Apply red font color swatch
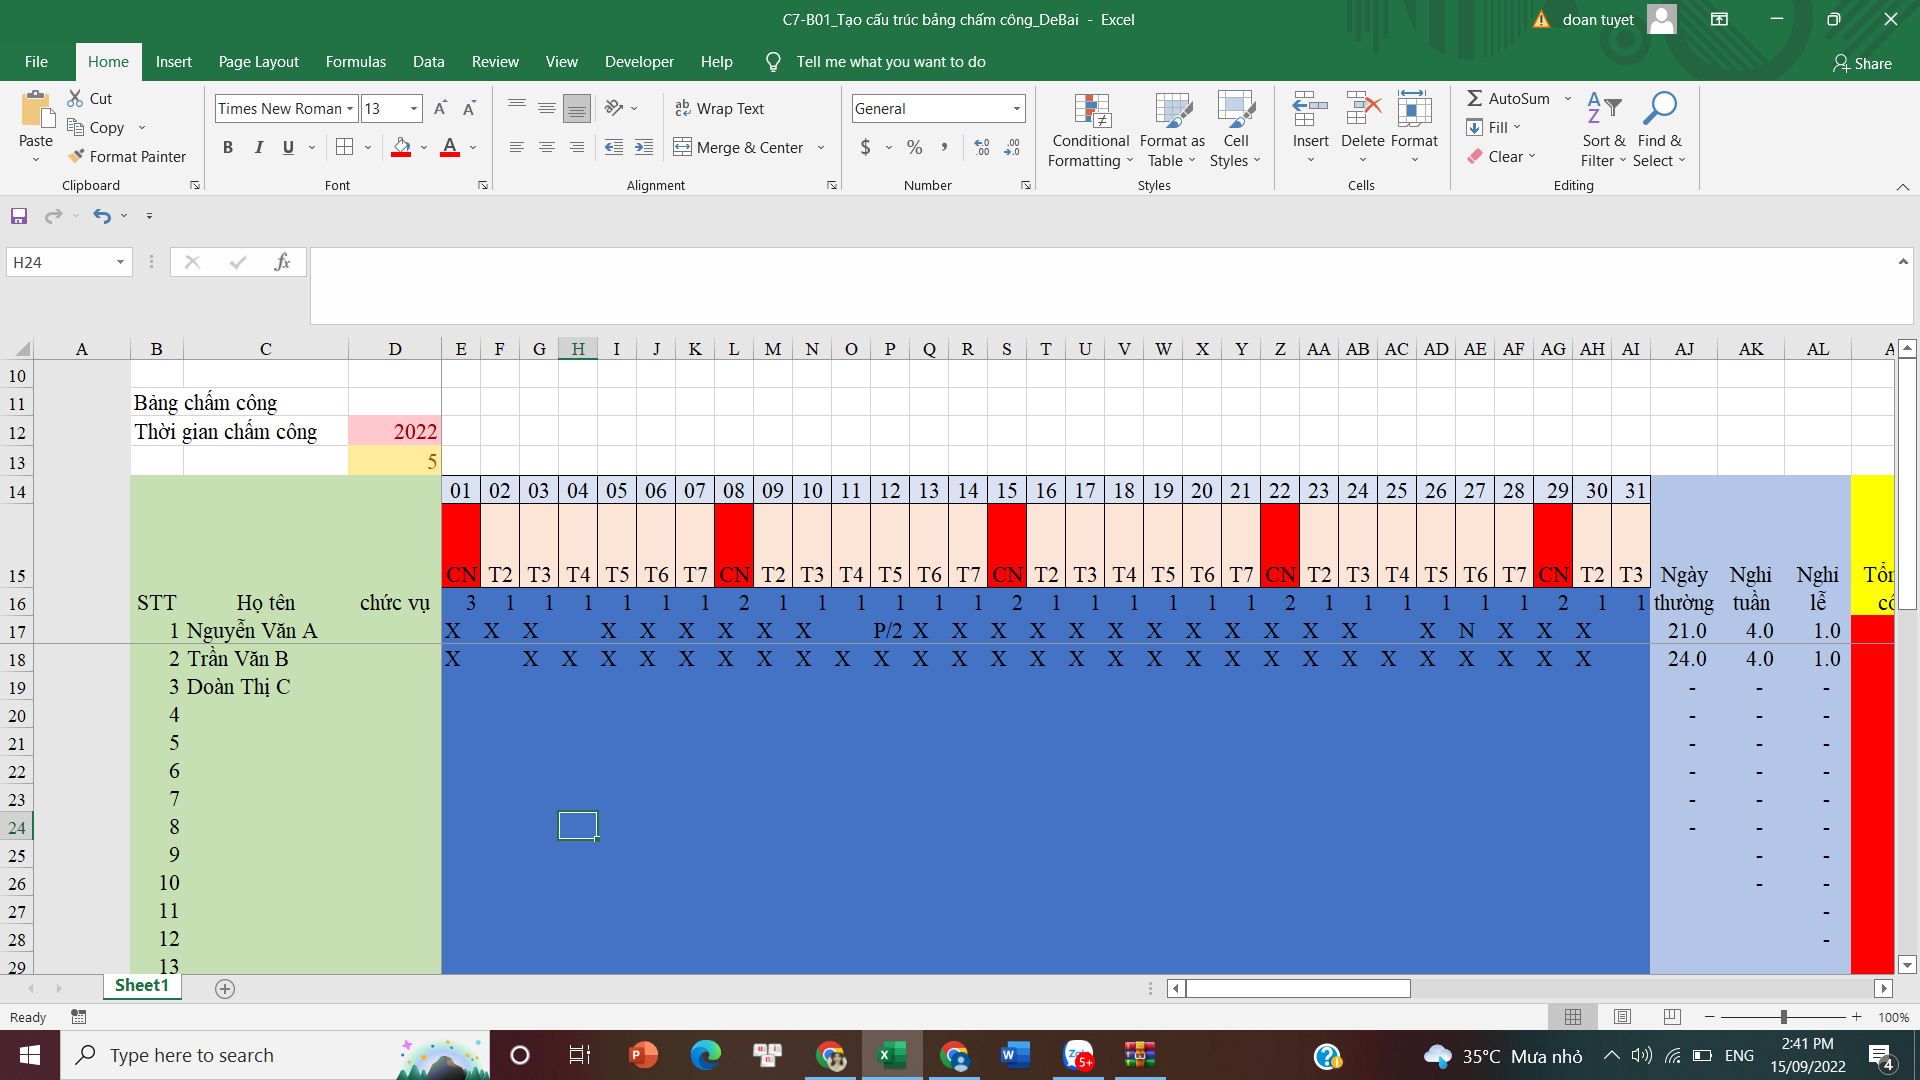1920x1080 pixels. 450,147
